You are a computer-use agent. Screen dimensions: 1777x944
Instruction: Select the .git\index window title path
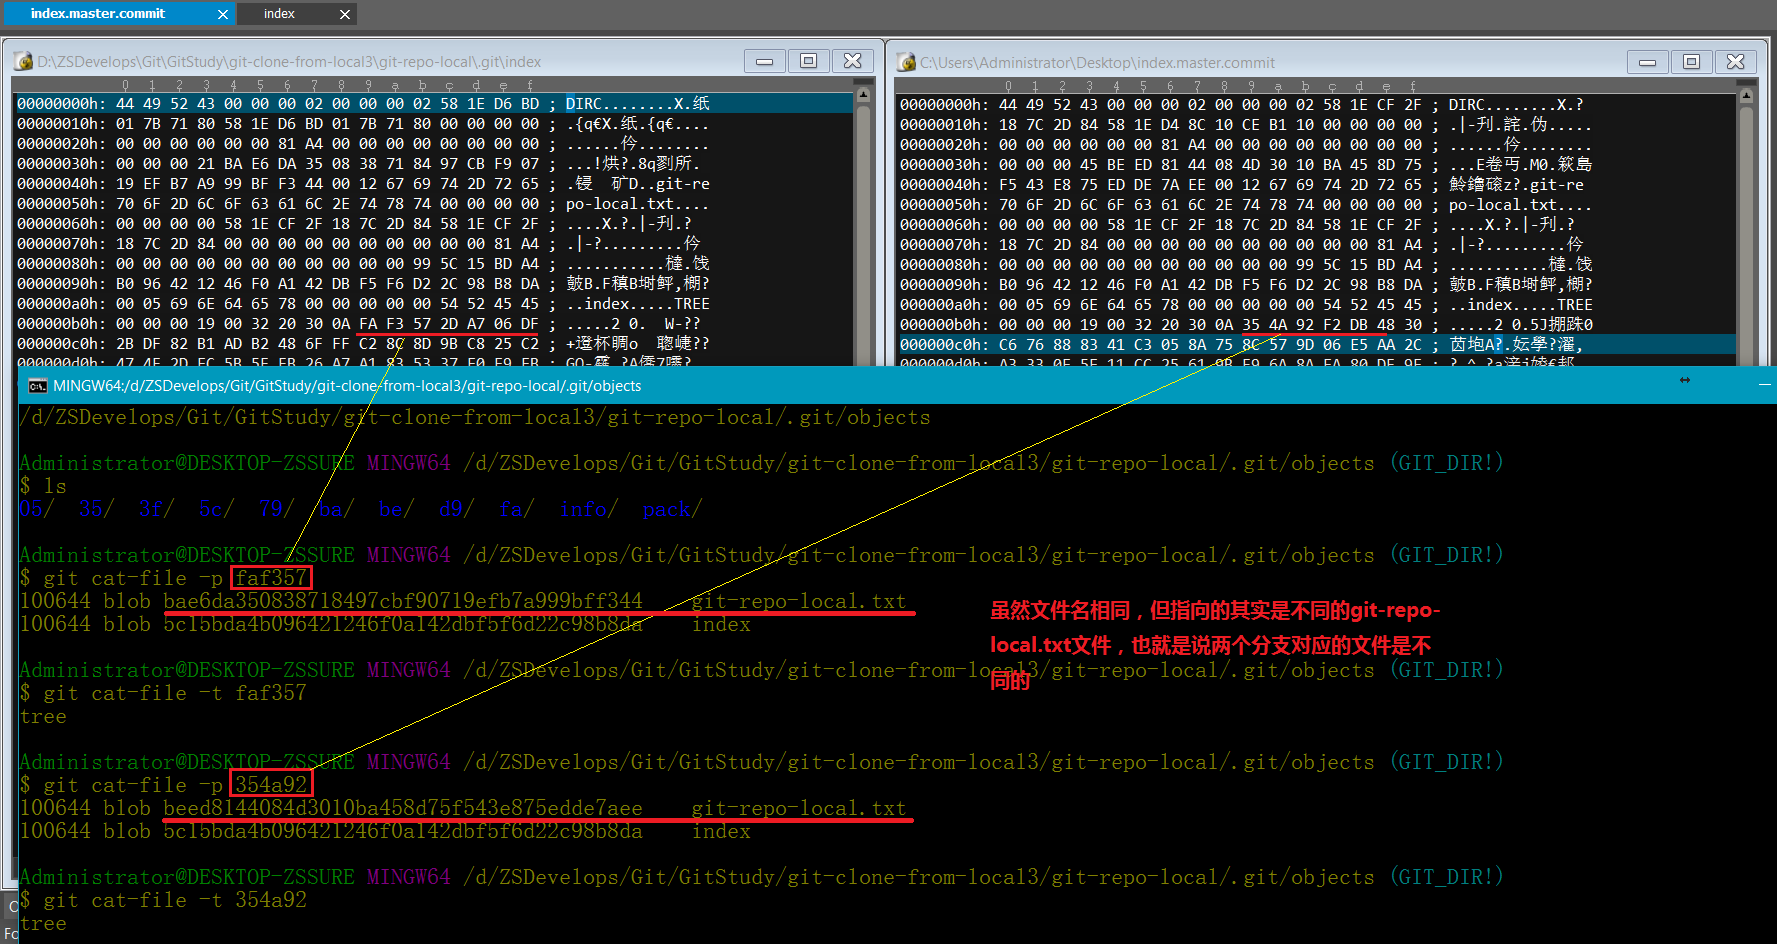289,62
